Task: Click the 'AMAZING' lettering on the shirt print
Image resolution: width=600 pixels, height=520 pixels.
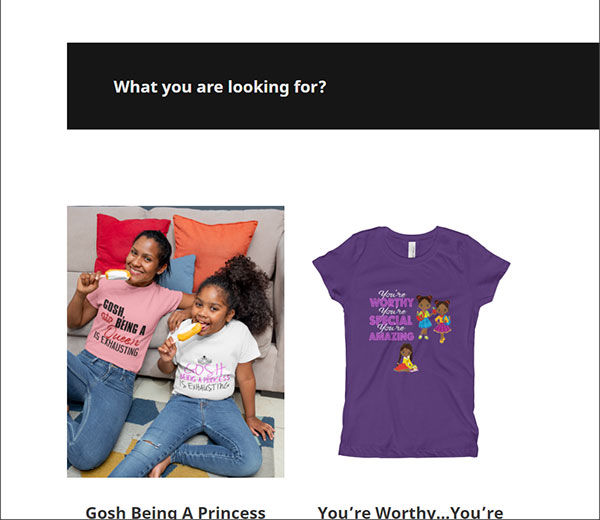Action: [391, 336]
